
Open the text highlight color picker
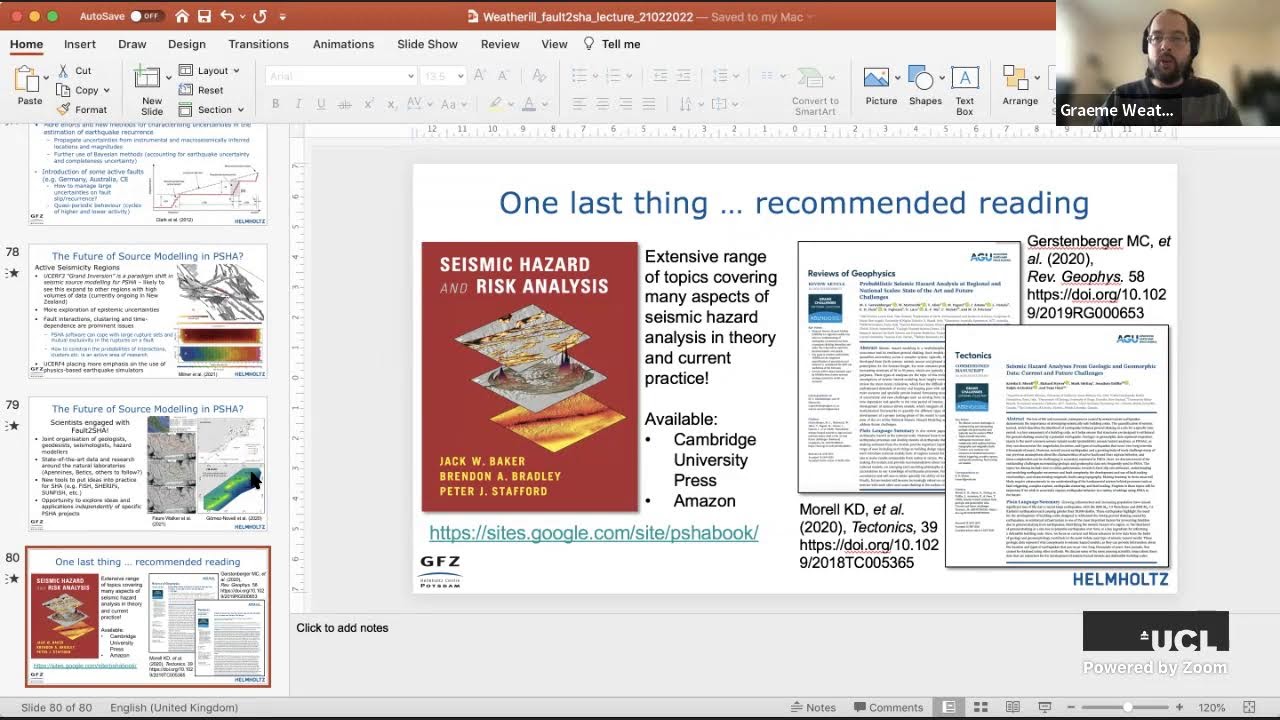[498, 104]
